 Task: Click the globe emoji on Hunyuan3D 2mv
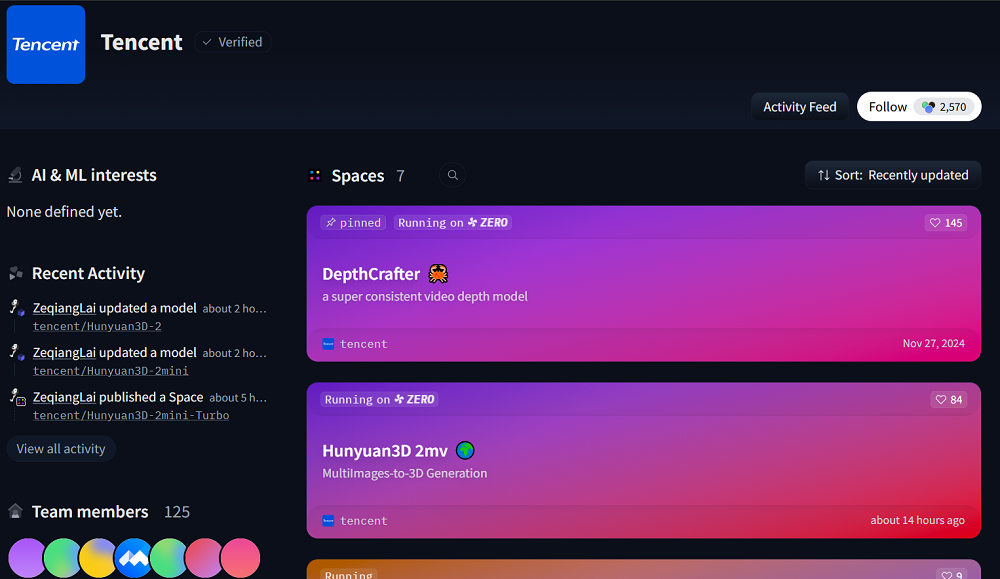pos(466,451)
